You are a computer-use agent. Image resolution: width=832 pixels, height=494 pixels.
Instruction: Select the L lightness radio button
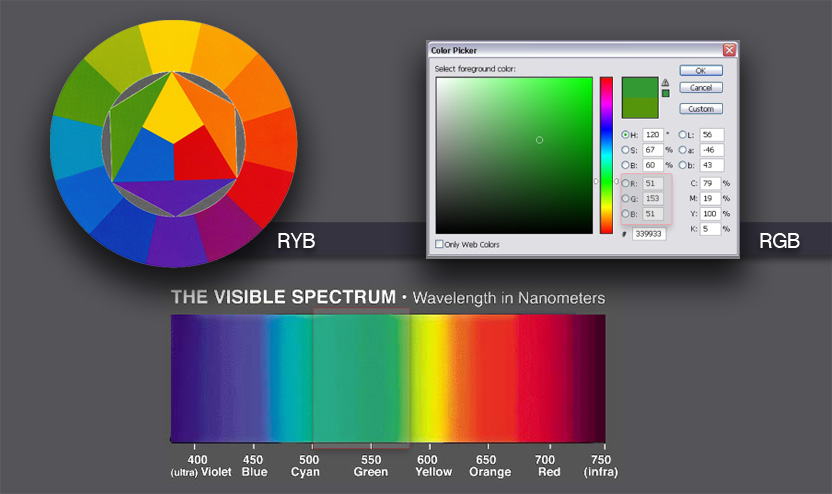tap(683, 134)
